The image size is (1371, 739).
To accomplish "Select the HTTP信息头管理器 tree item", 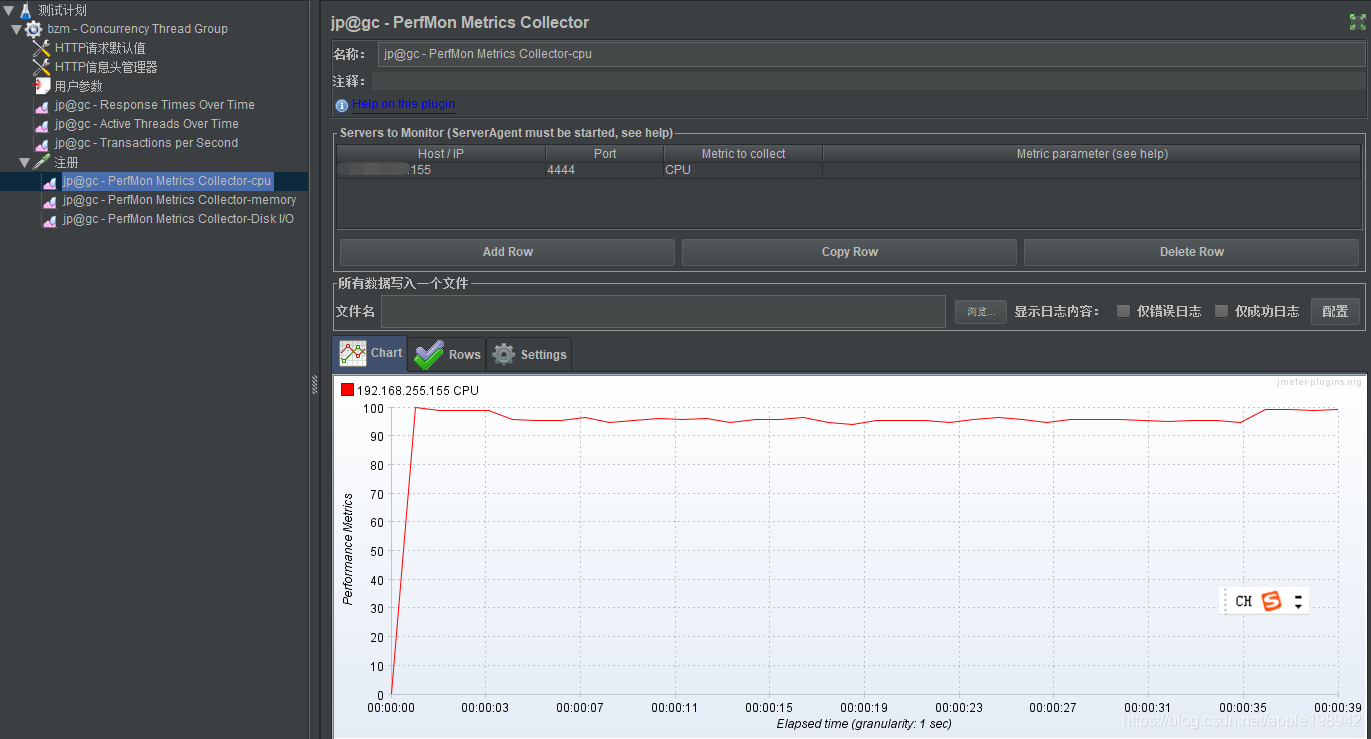I will click(106, 67).
